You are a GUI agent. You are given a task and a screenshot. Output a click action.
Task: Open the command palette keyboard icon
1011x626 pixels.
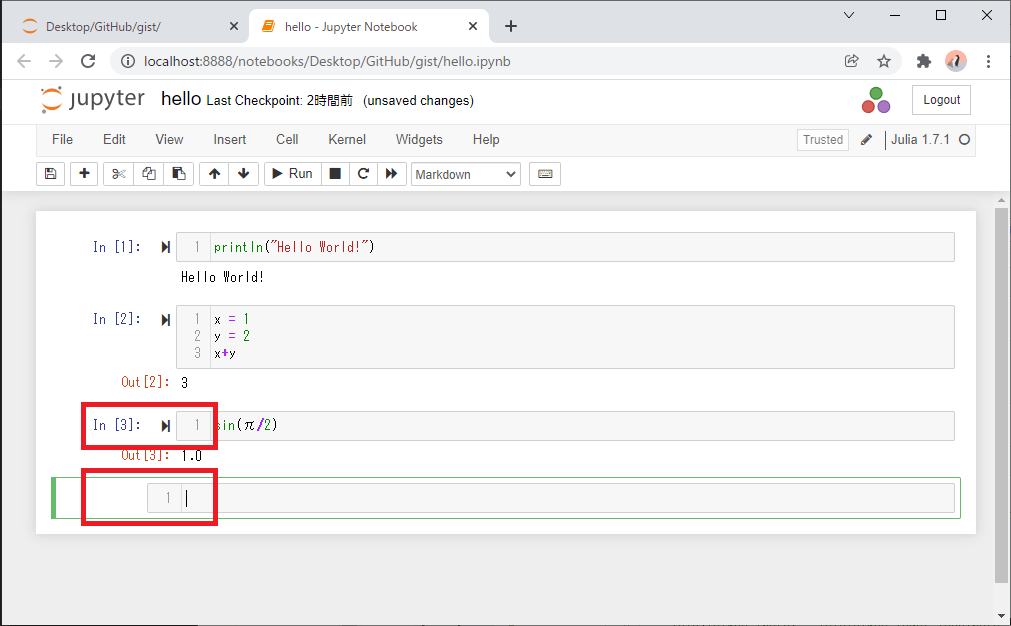[545, 174]
